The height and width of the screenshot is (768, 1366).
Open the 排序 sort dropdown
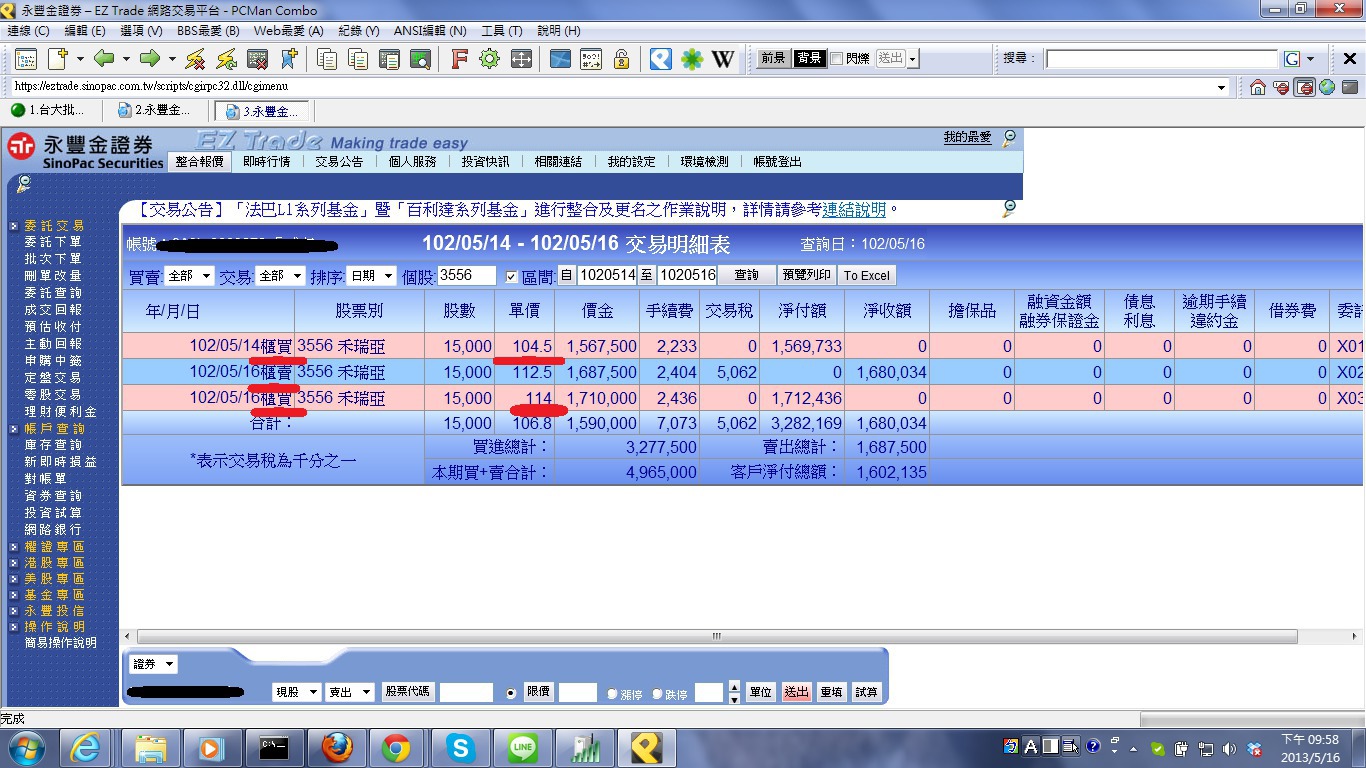pos(371,276)
